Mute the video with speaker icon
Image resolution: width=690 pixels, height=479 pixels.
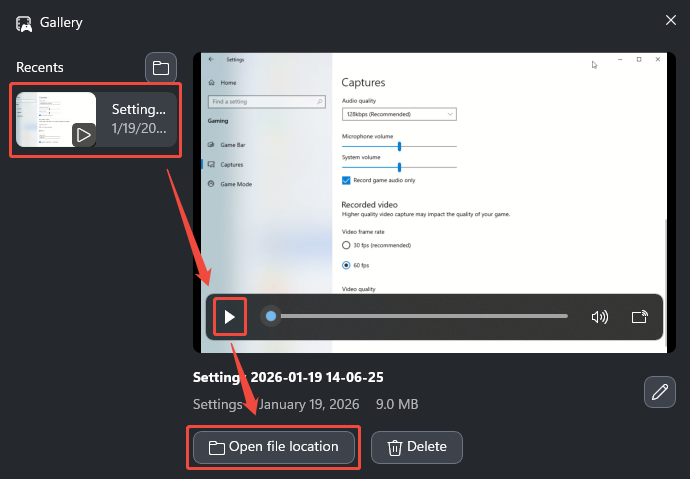pos(600,317)
